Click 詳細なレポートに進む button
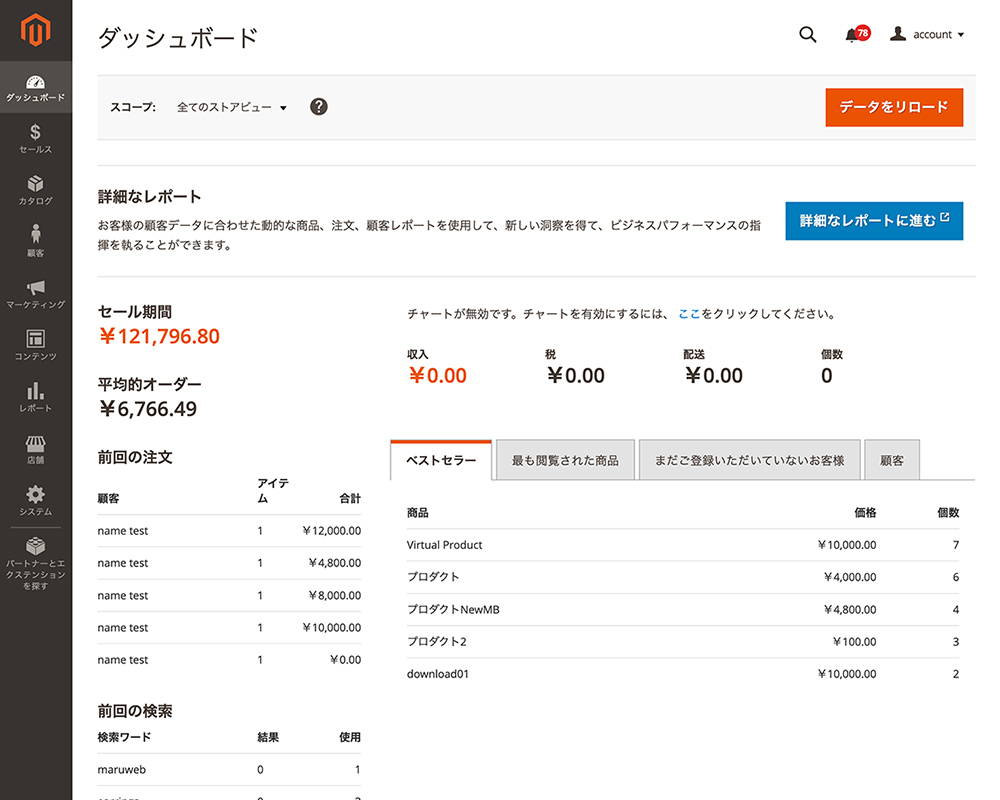 point(874,221)
